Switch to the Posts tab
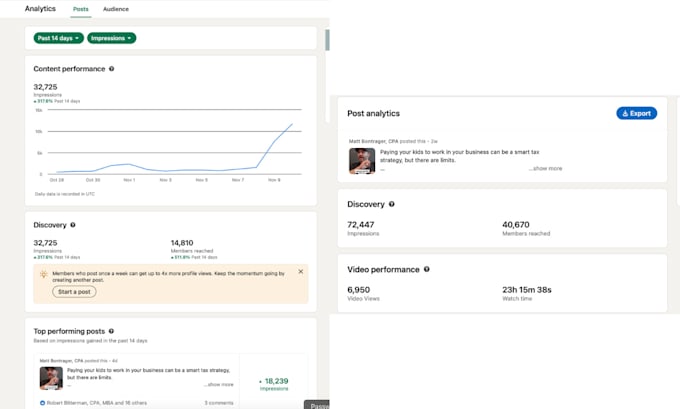 coord(81,9)
